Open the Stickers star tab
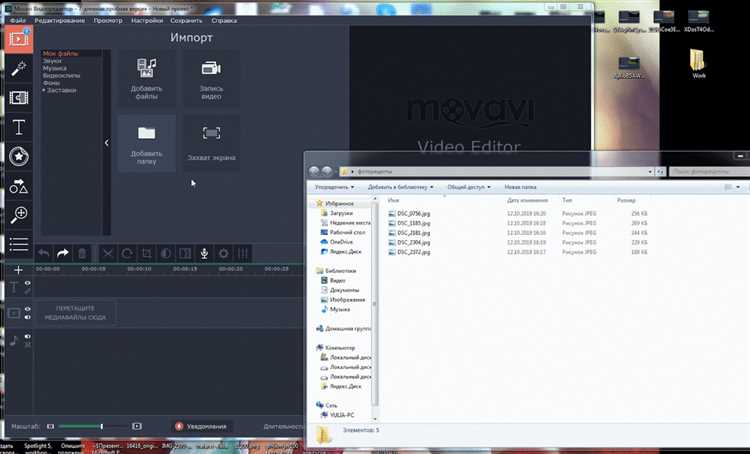 coord(19,156)
